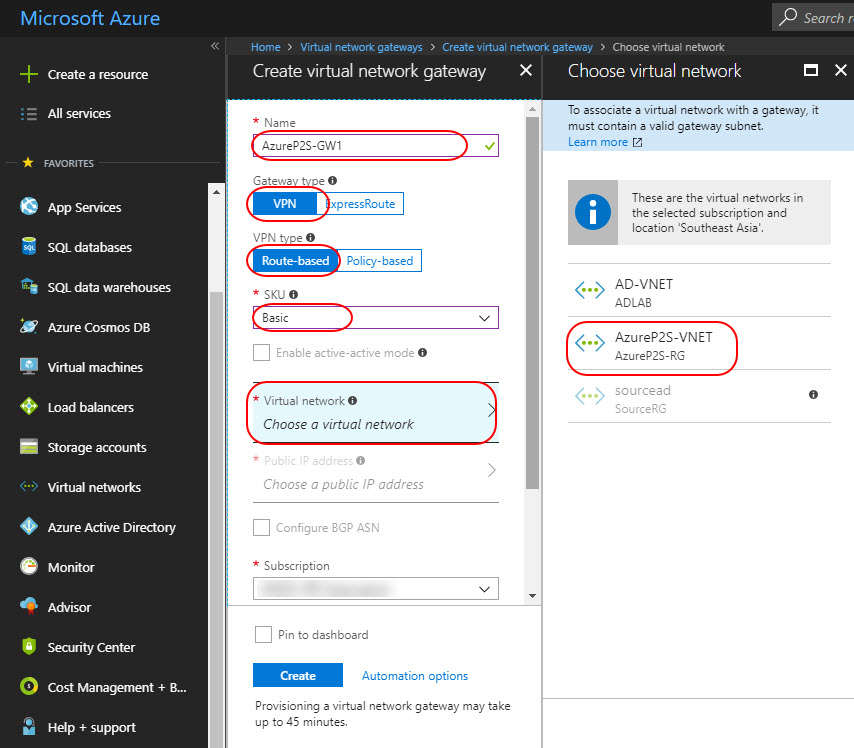Open Load balancers icon
854x748 pixels.
tap(29, 406)
